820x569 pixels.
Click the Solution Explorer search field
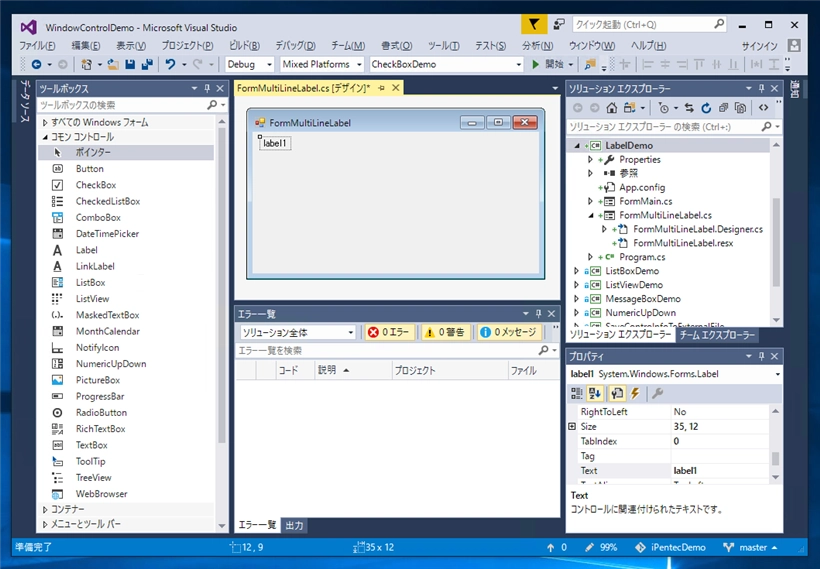[664, 127]
